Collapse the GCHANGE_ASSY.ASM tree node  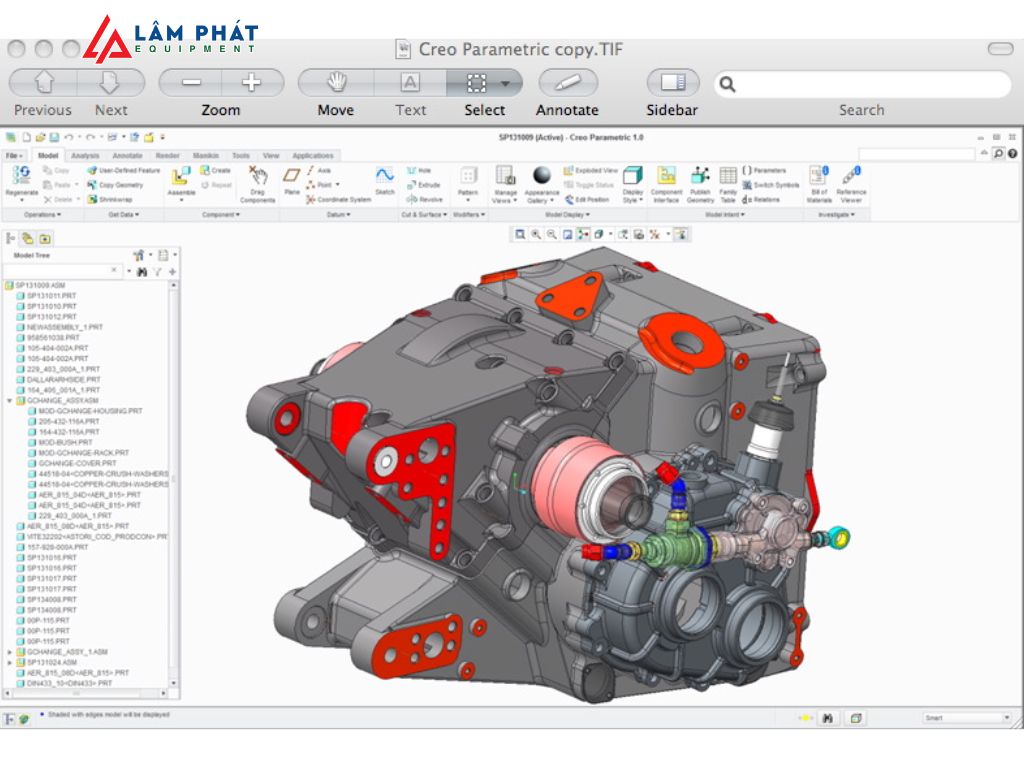point(10,400)
